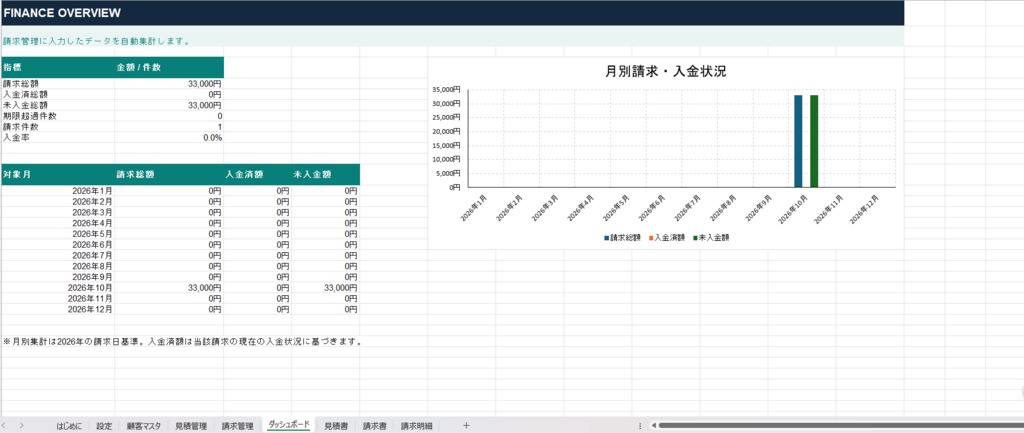Add a new sheet with plus icon

[466, 425]
